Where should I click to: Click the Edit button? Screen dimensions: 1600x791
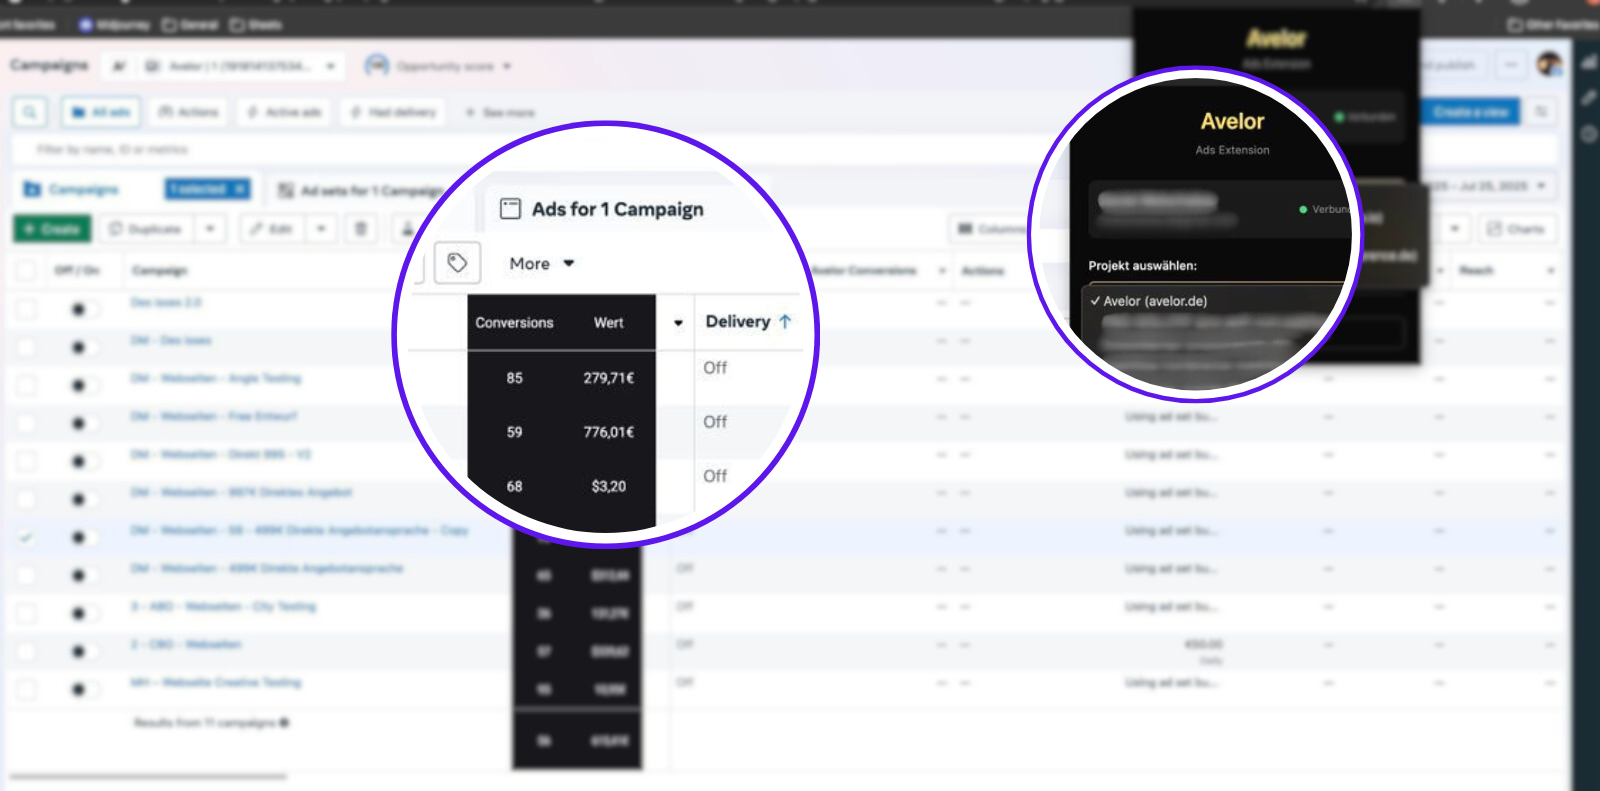pos(272,229)
